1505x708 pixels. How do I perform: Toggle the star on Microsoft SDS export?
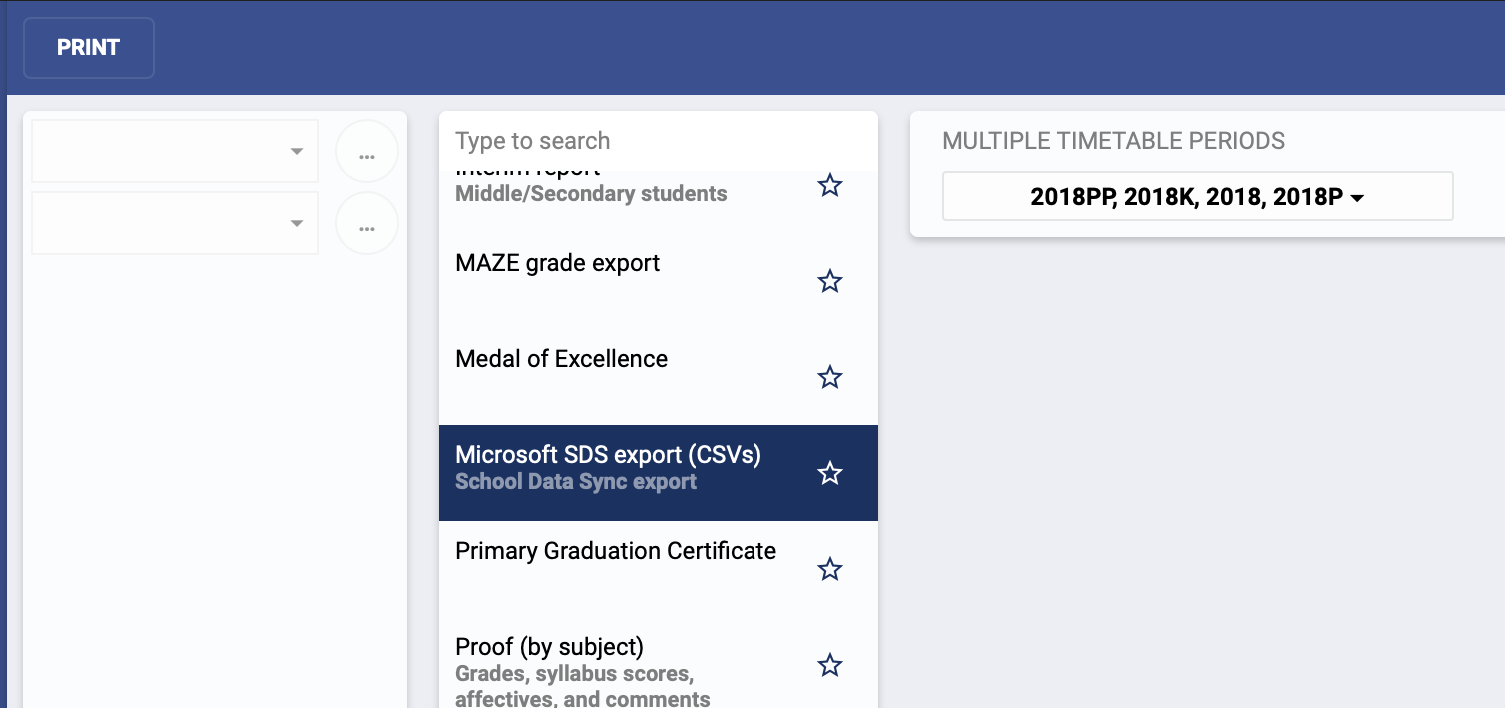click(x=829, y=473)
